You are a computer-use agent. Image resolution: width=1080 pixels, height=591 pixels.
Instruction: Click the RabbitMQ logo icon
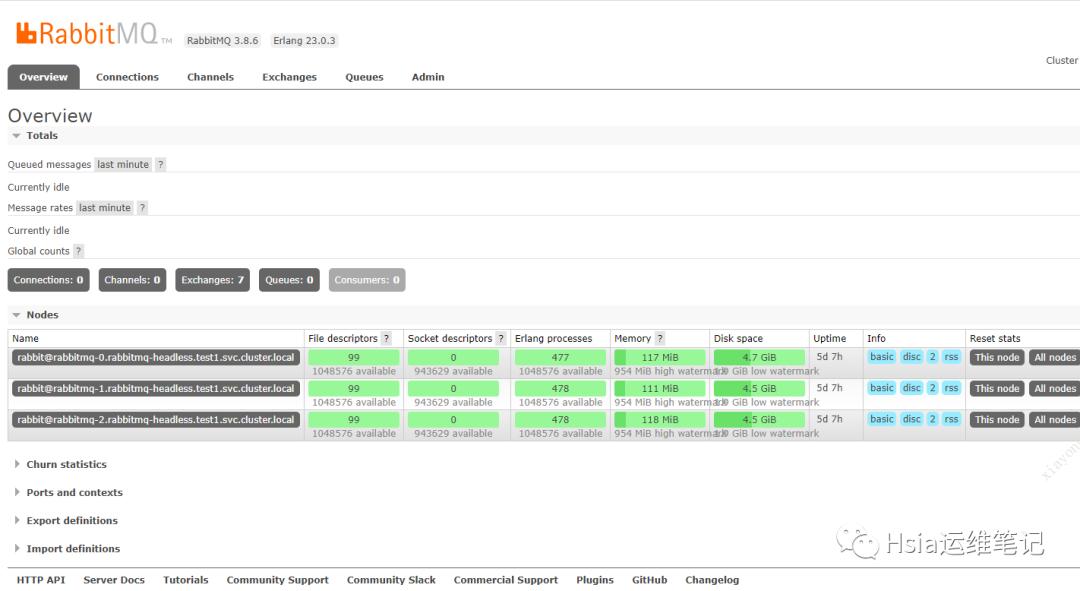27,34
